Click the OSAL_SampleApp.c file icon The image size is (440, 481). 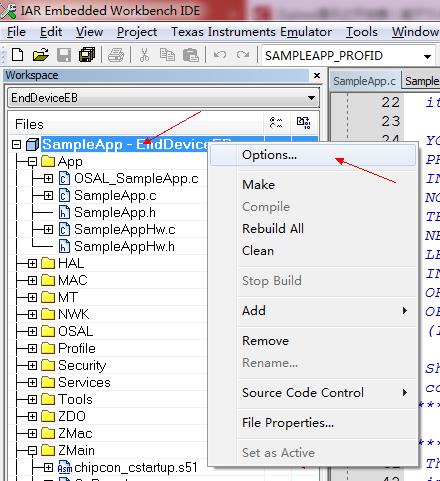pos(64,178)
